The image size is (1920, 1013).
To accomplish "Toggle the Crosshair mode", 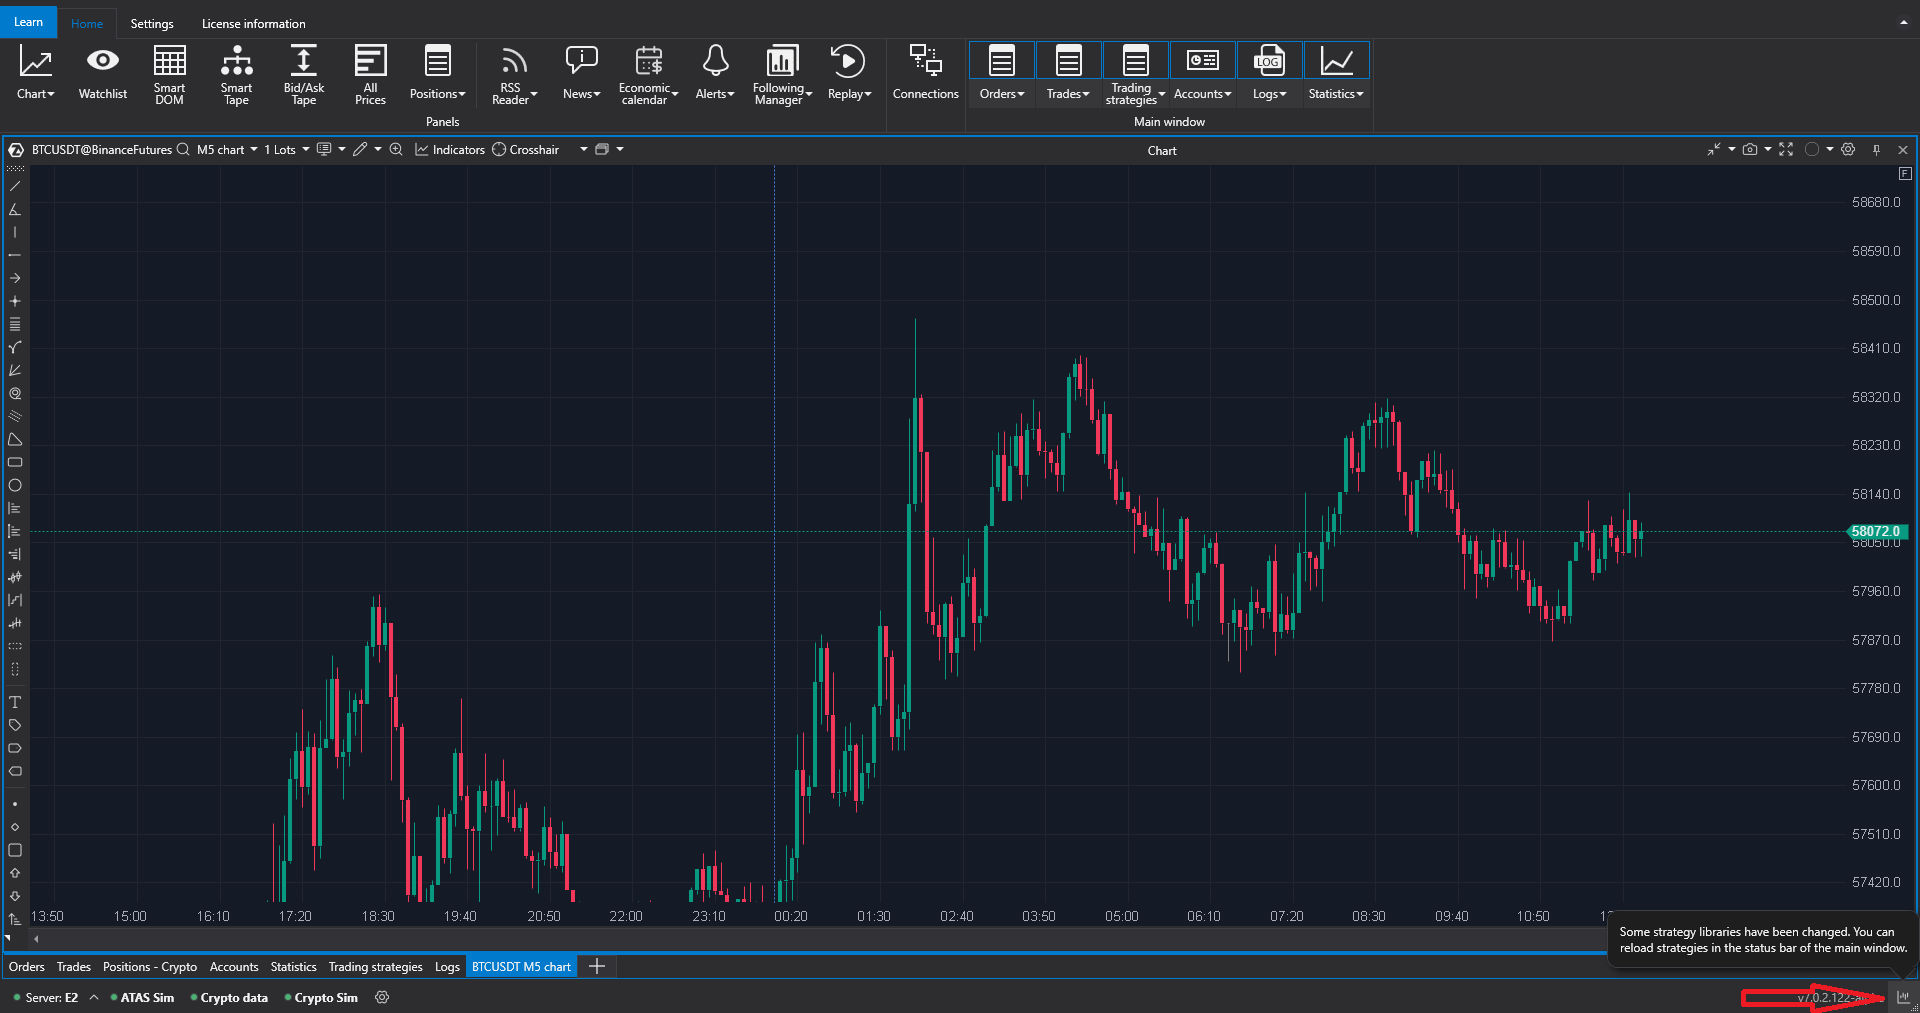I will pyautogui.click(x=525, y=150).
